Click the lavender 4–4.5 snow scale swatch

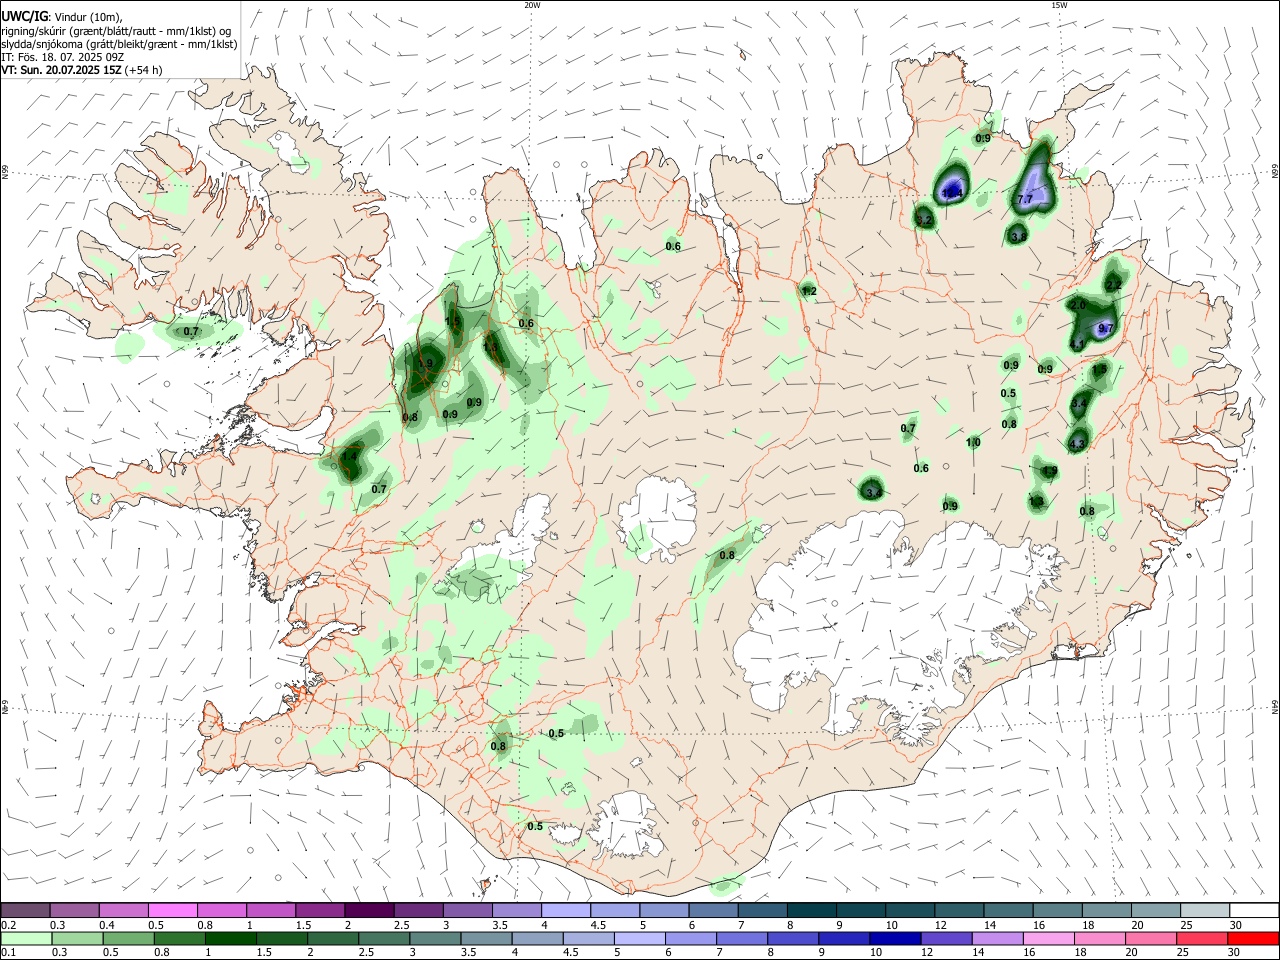564,910
